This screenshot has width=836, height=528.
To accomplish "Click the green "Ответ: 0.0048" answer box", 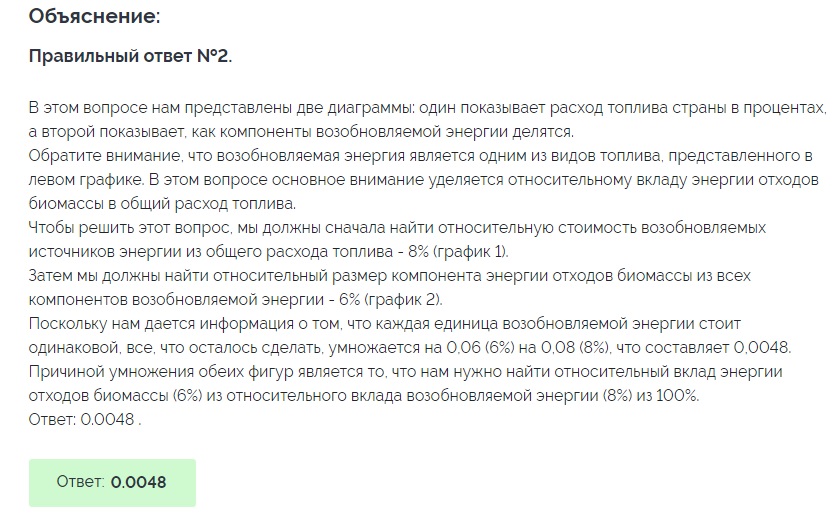I will pos(112,482).
